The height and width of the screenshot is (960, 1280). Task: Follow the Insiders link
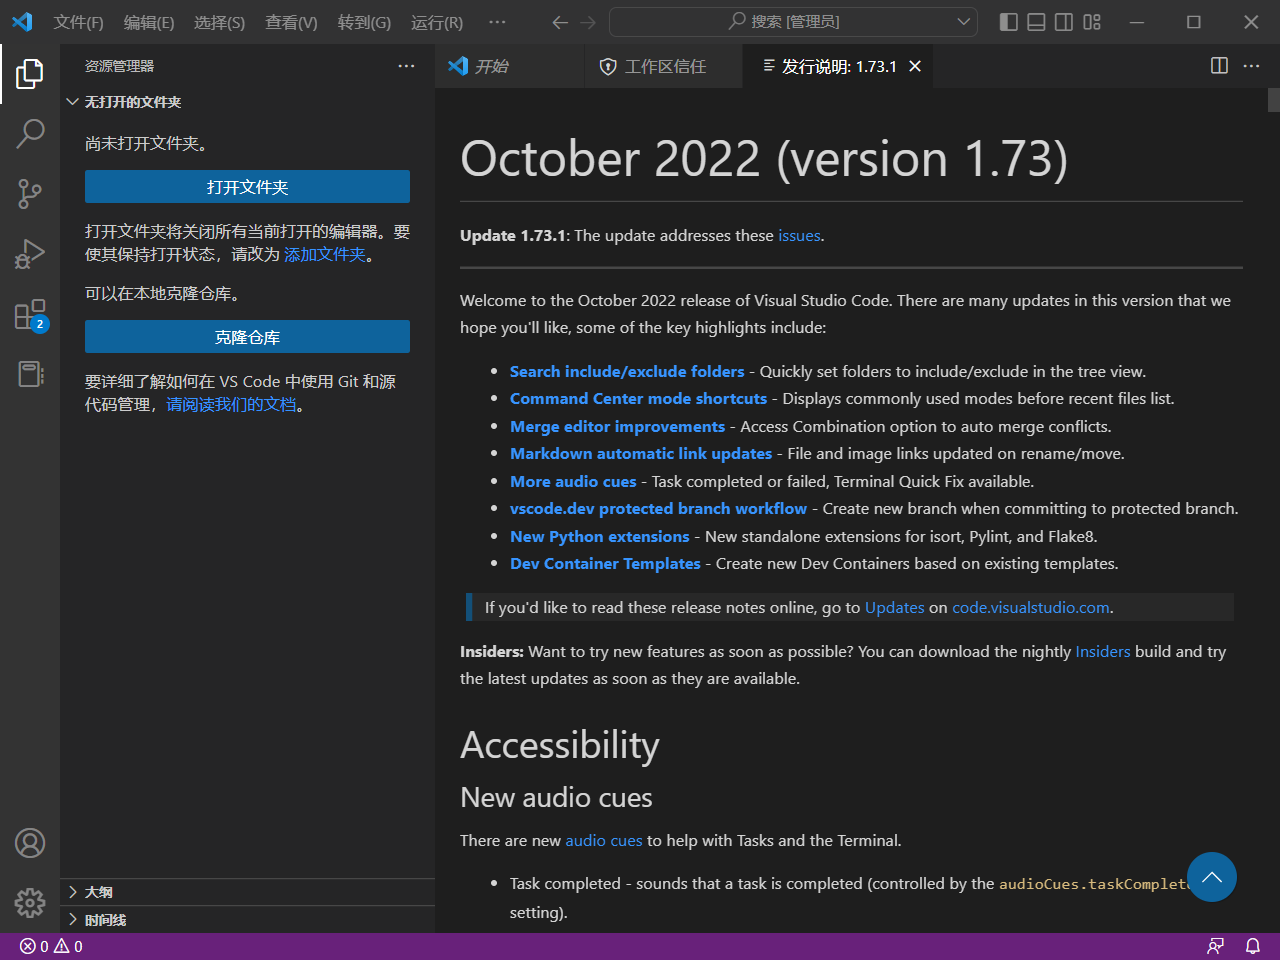coord(1102,651)
